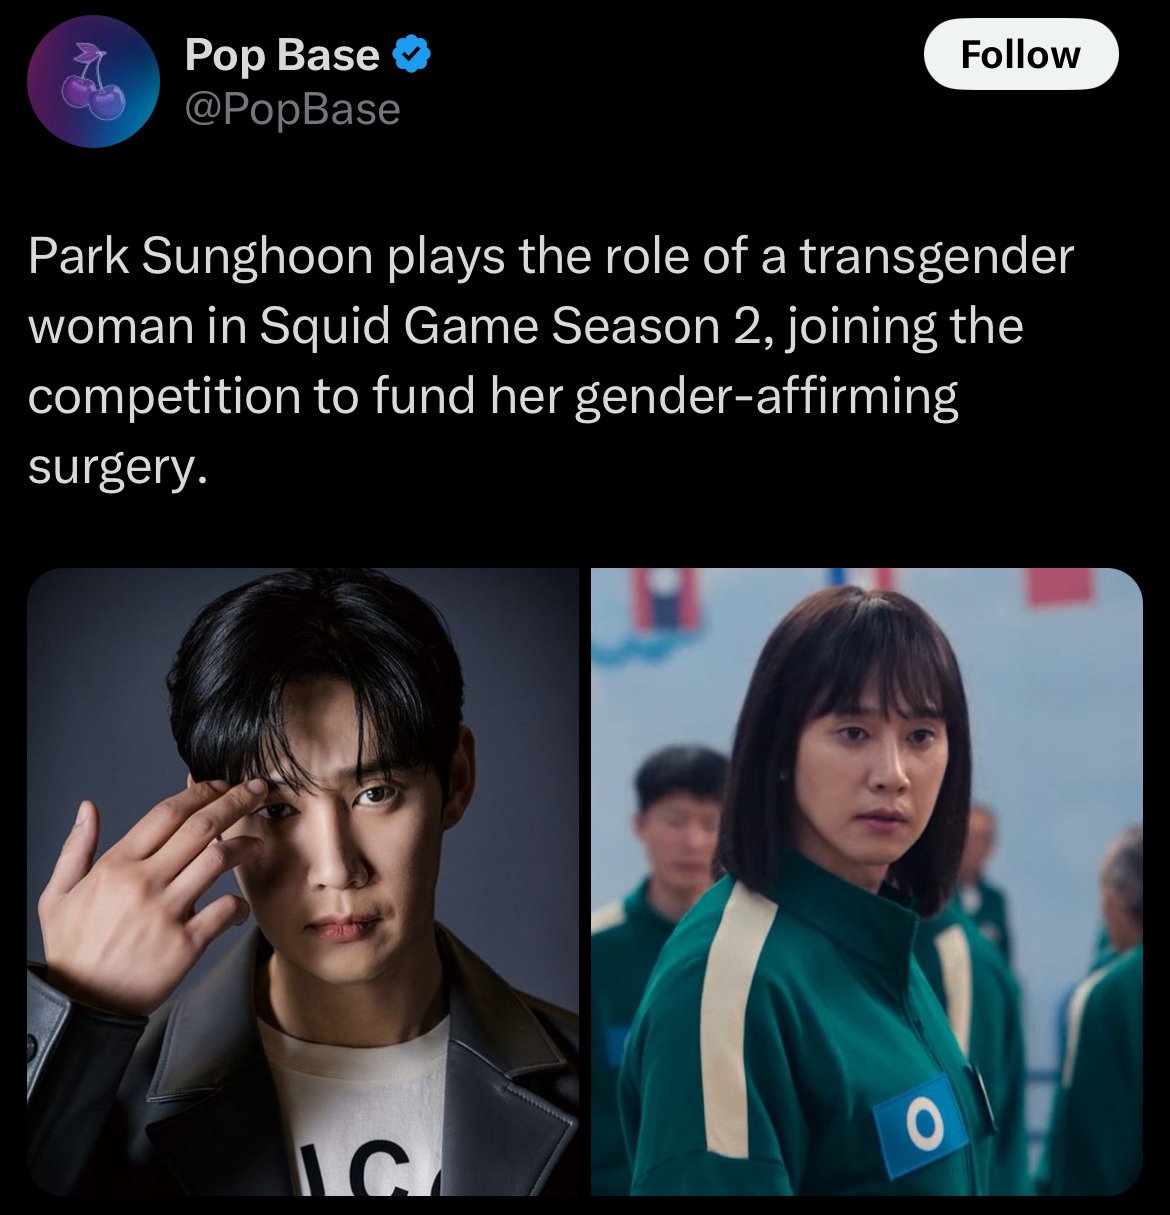Open the Pop Base cherry avatar
Image resolution: width=1170 pixels, height=1215 pixels.
pyautogui.click(x=93, y=82)
